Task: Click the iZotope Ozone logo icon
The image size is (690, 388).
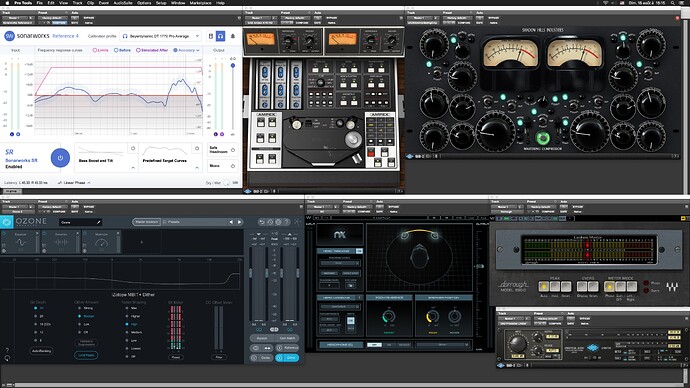Action: point(7,222)
